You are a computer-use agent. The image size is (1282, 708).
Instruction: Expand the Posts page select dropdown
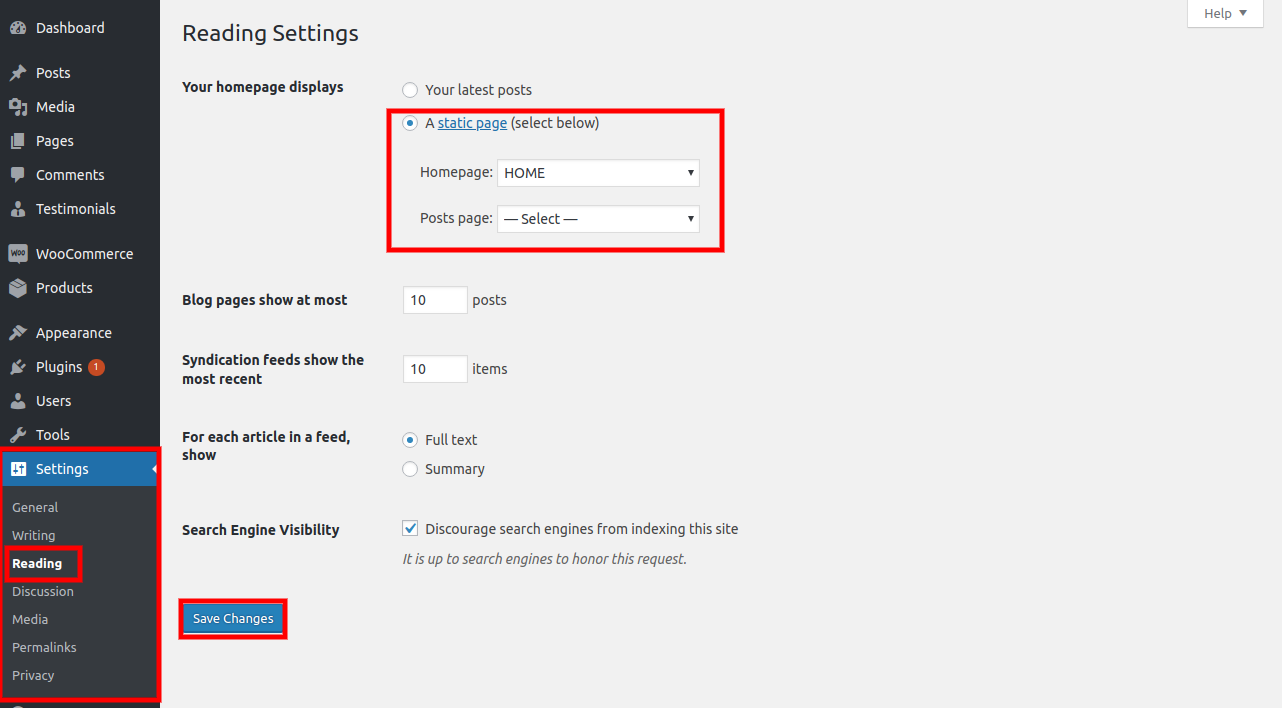click(x=598, y=219)
